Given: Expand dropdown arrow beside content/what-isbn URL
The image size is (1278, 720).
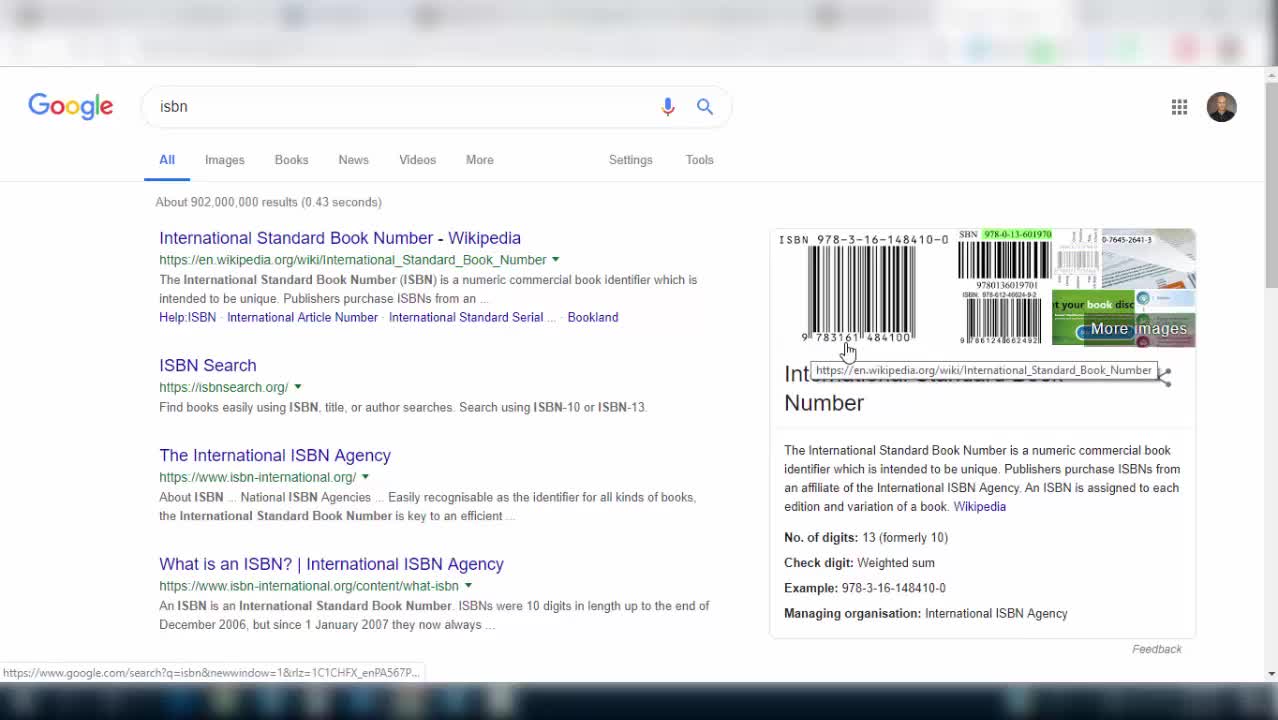Looking at the screenshot, I should tap(467, 586).
